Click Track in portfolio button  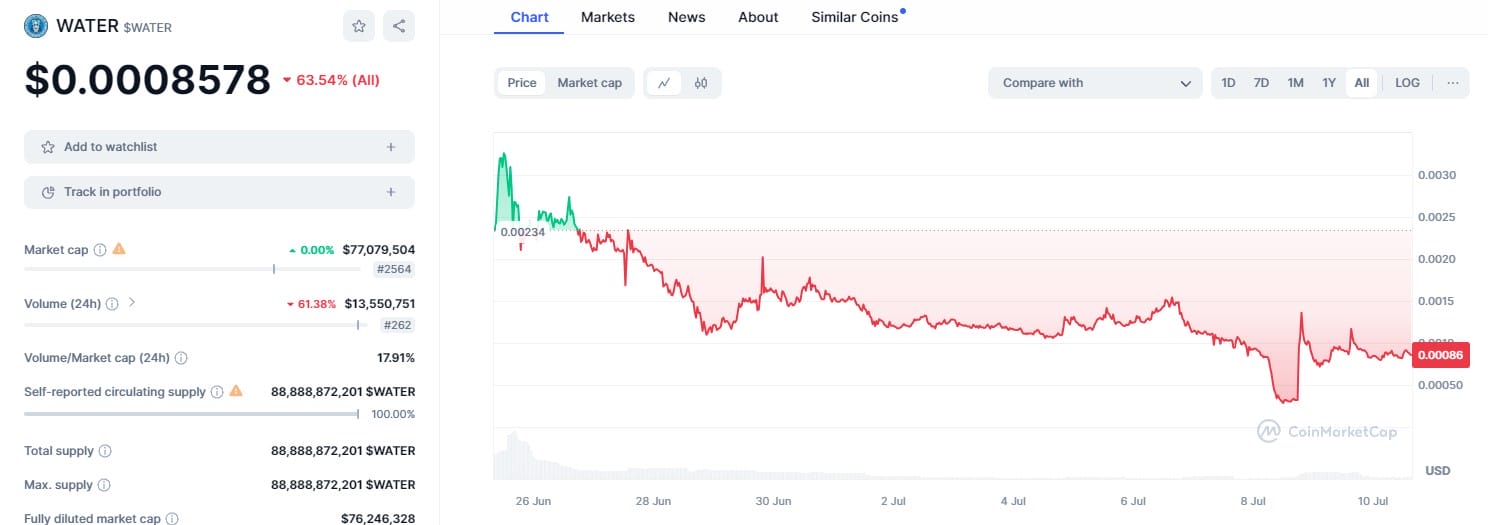coord(219,192)
